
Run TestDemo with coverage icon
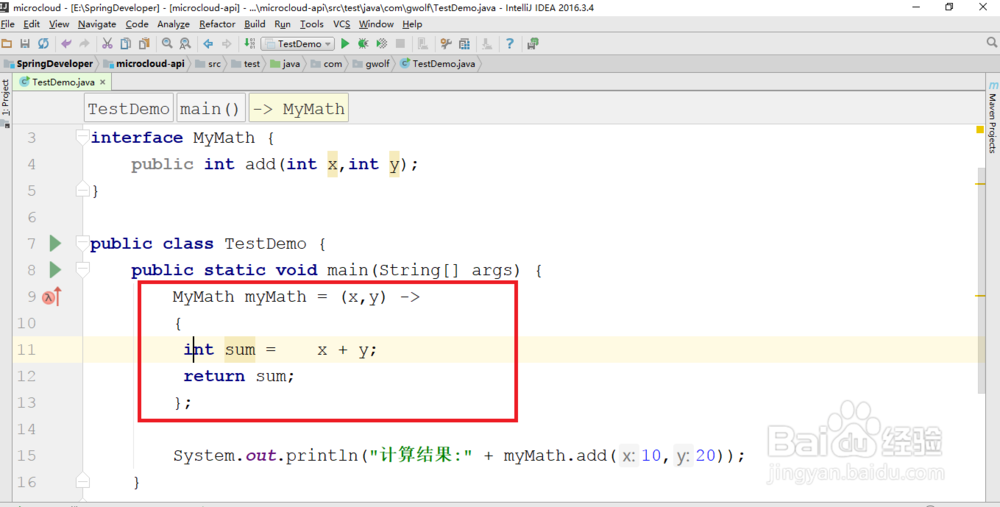coord(381,43)
